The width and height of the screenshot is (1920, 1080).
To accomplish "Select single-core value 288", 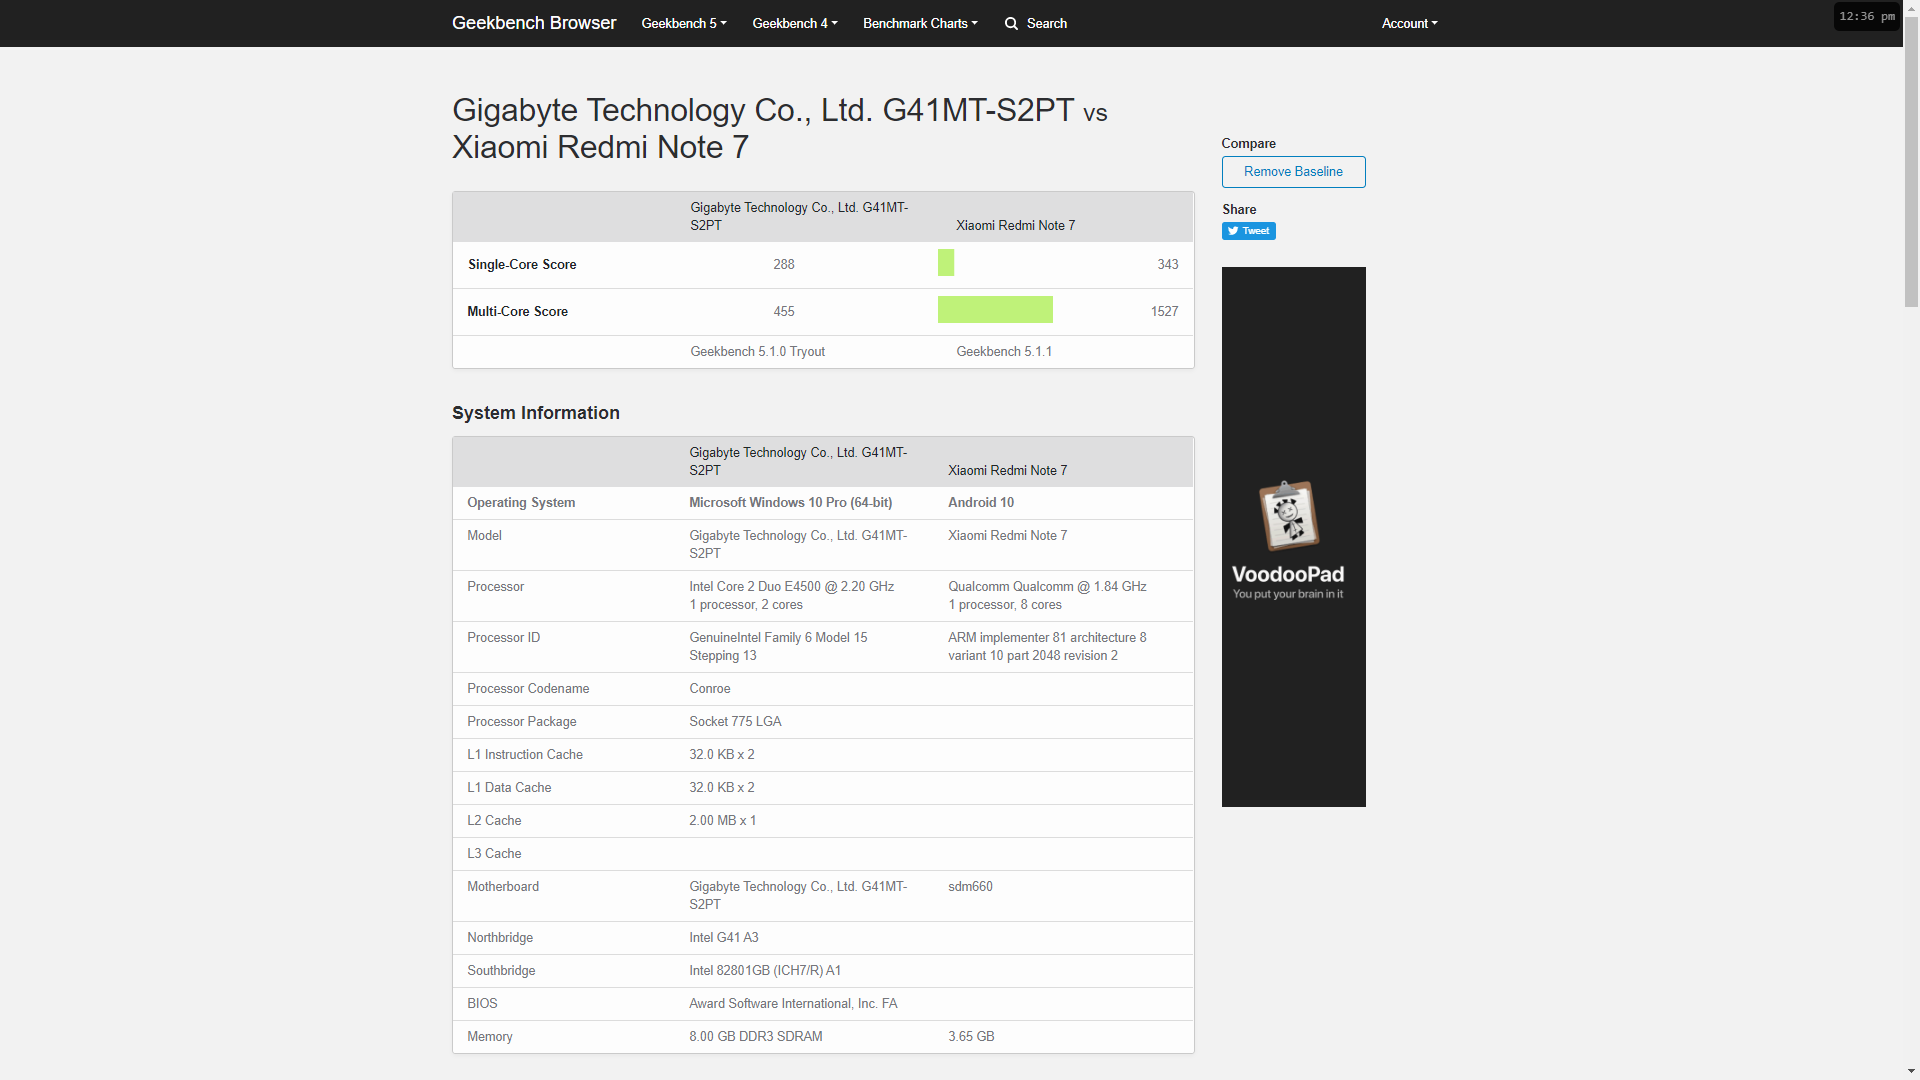I will pos(784,265).
